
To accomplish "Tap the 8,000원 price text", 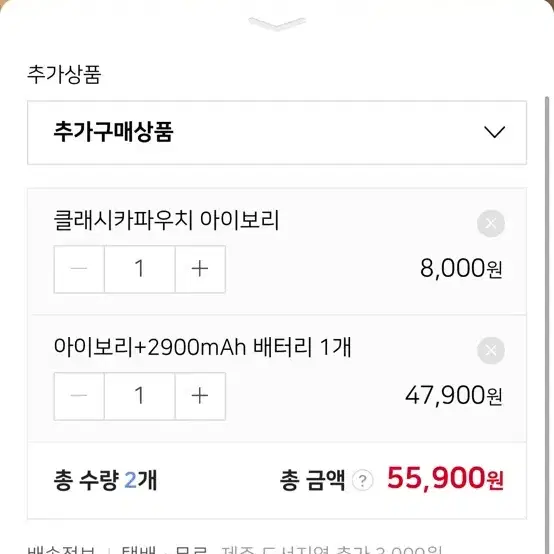I will (461, 269).
